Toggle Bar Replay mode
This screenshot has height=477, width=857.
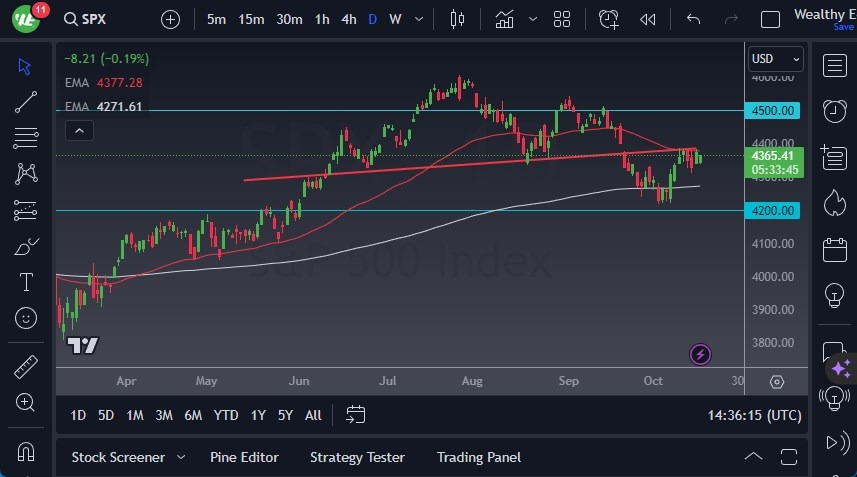[x=648, y=19]
